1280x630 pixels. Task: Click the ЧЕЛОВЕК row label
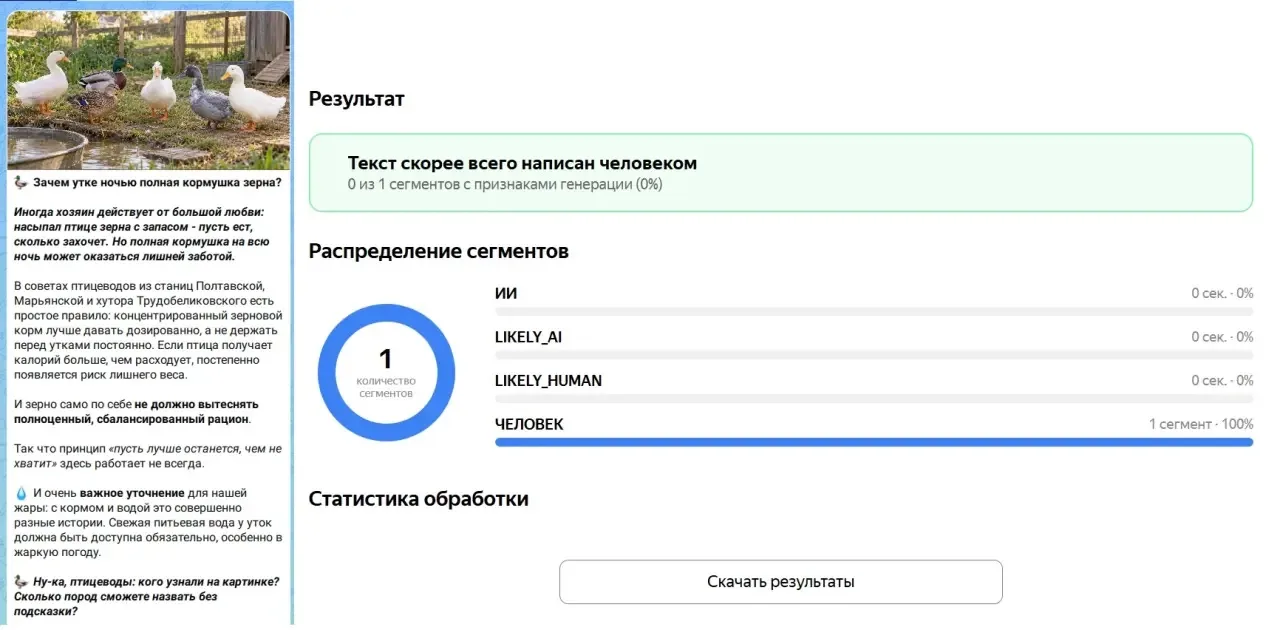coord(529,424)
